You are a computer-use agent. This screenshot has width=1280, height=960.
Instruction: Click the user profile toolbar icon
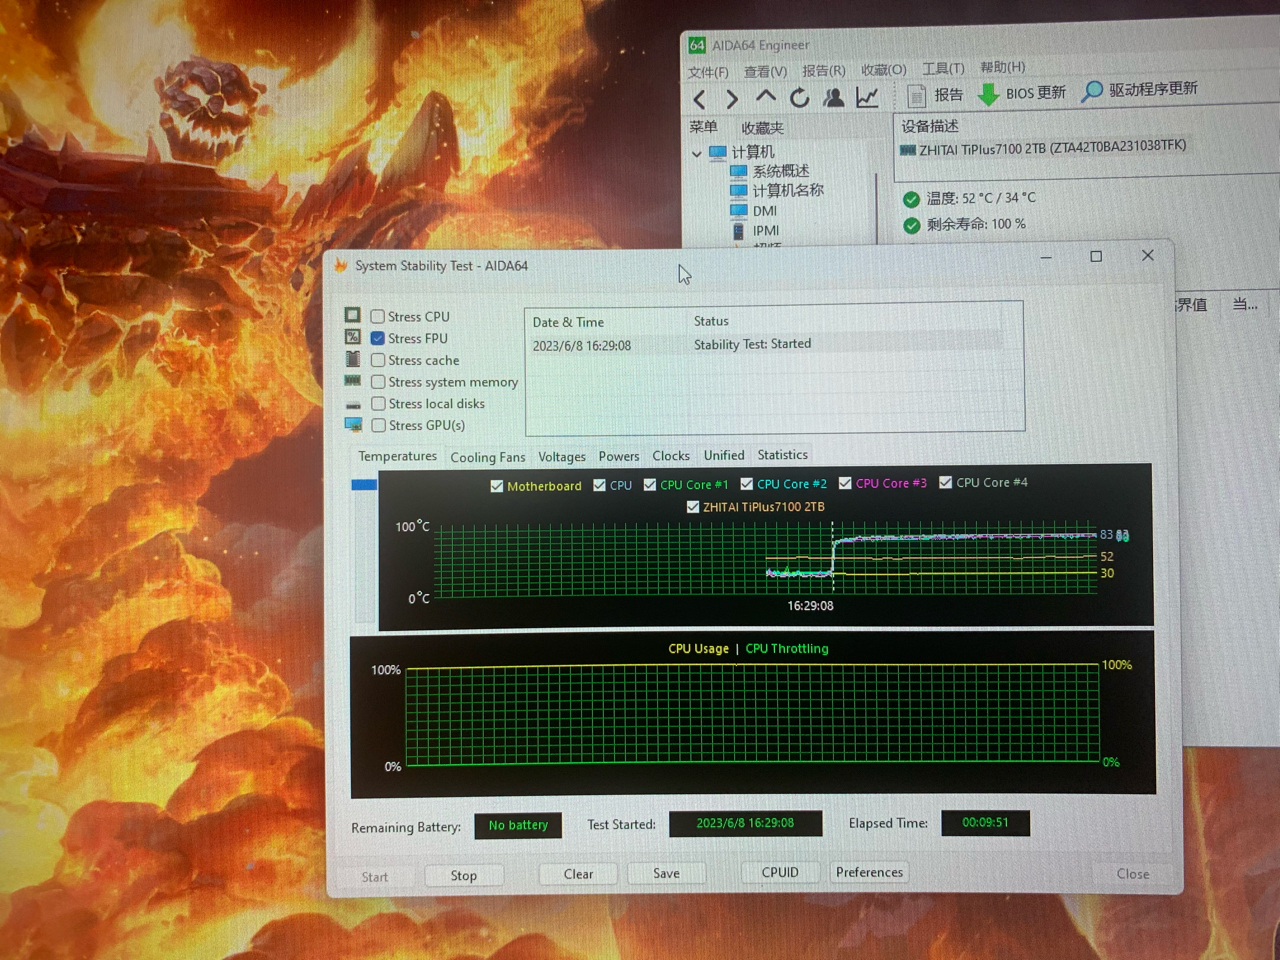tap(833, 97)
